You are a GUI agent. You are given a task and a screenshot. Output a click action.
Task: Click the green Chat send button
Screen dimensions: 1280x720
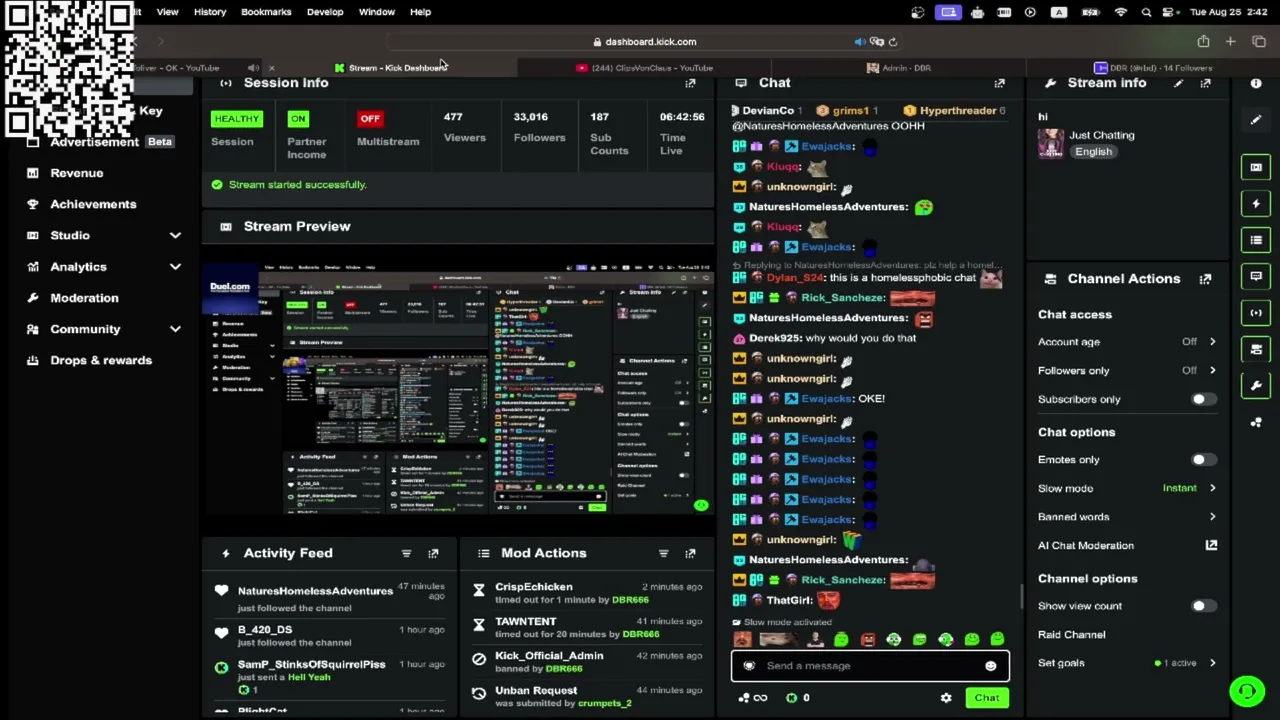[987, 698]
